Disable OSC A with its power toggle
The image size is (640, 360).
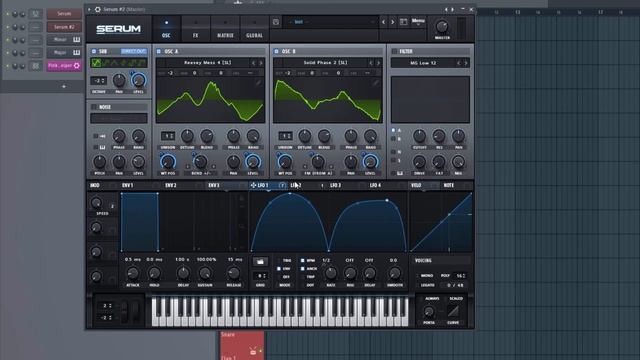[158, 51]
